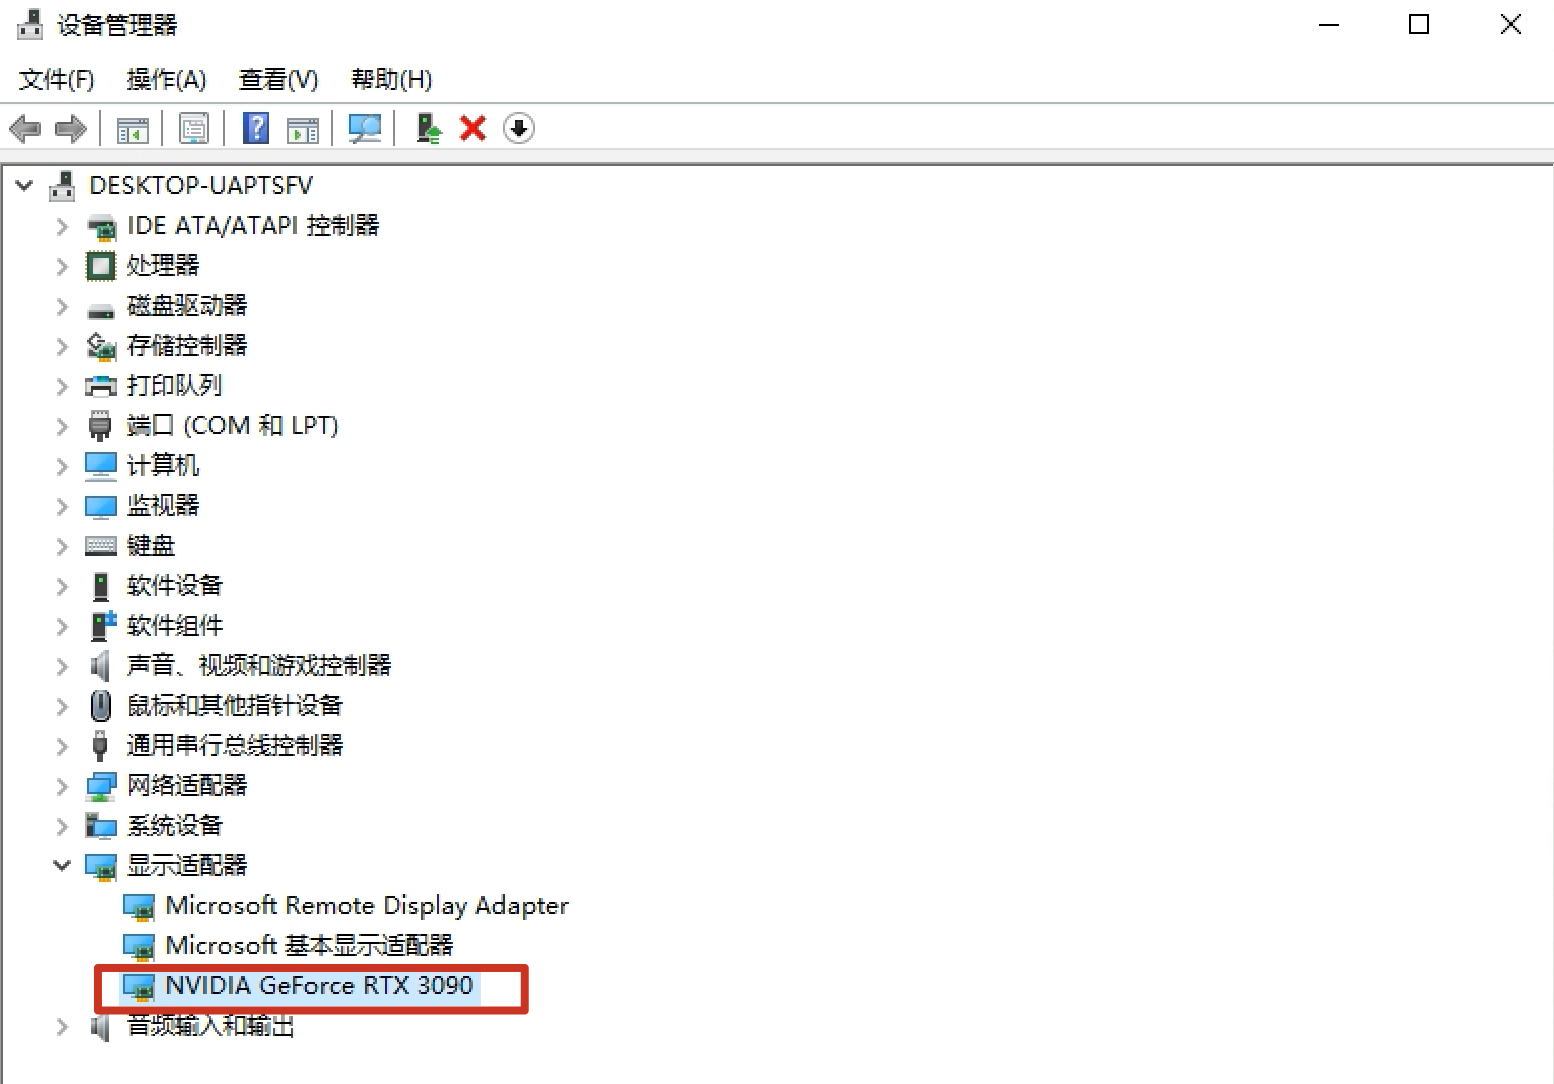Open the 查看(V) menu
The height and width of the screenshot is (1084, 1554).
pos(278,80)
